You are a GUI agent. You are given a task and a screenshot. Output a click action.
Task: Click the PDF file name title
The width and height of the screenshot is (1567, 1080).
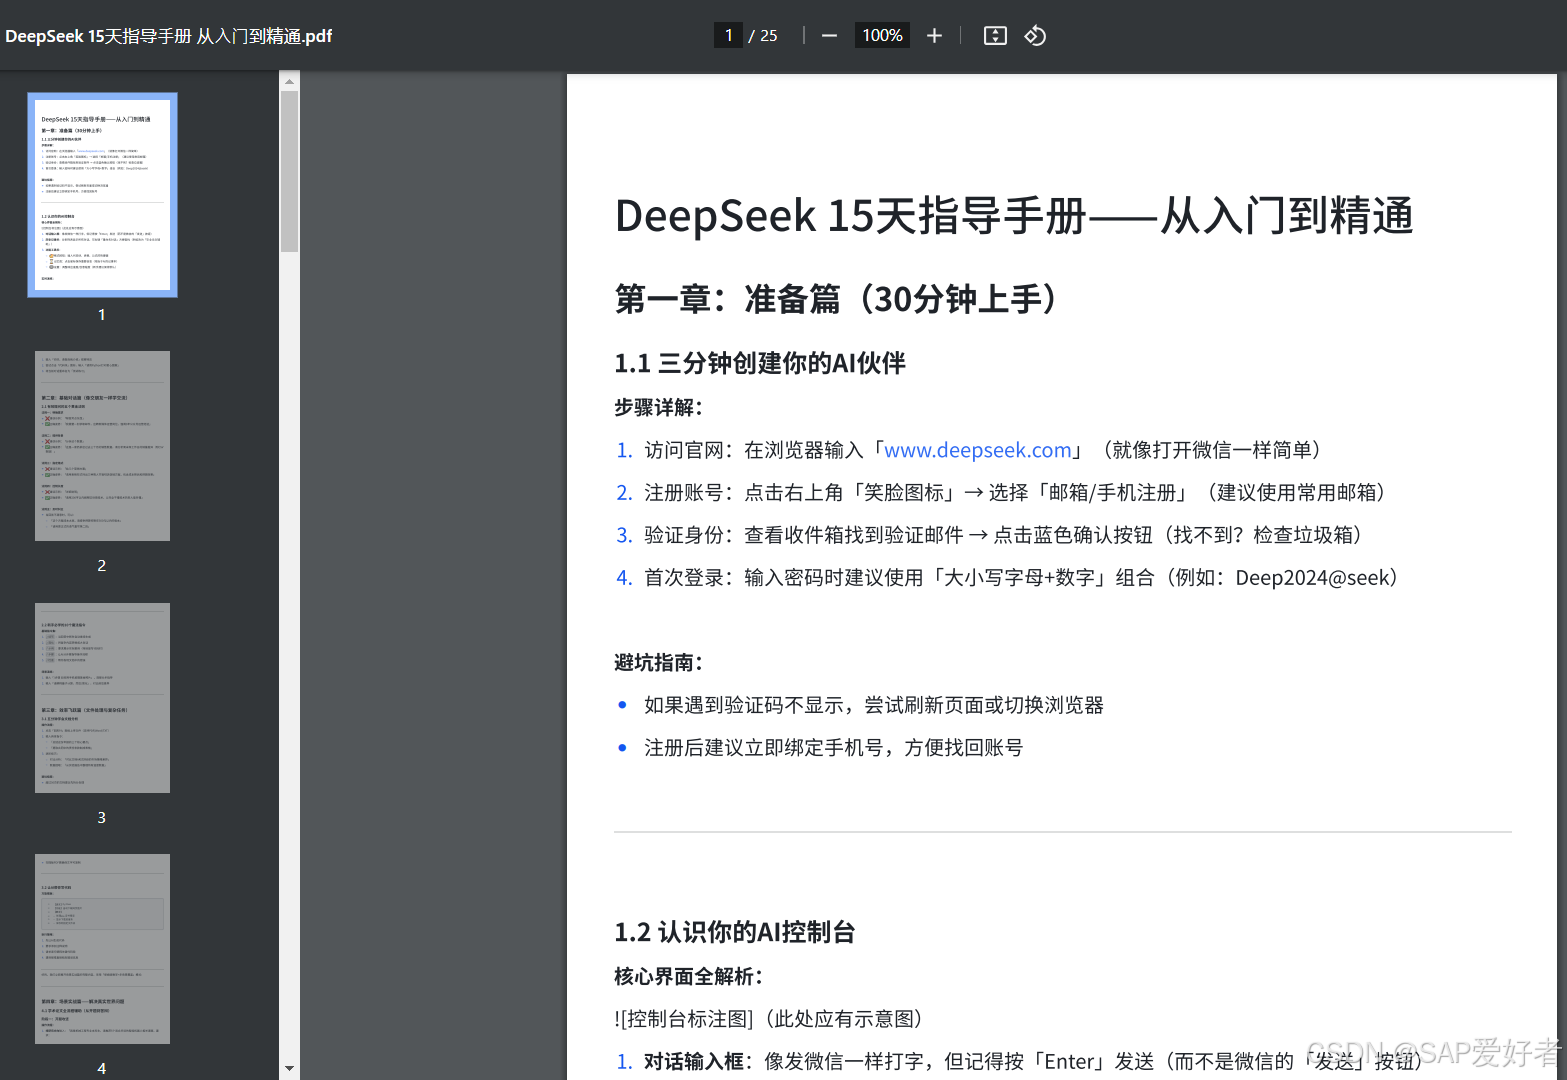coord(169,36)
